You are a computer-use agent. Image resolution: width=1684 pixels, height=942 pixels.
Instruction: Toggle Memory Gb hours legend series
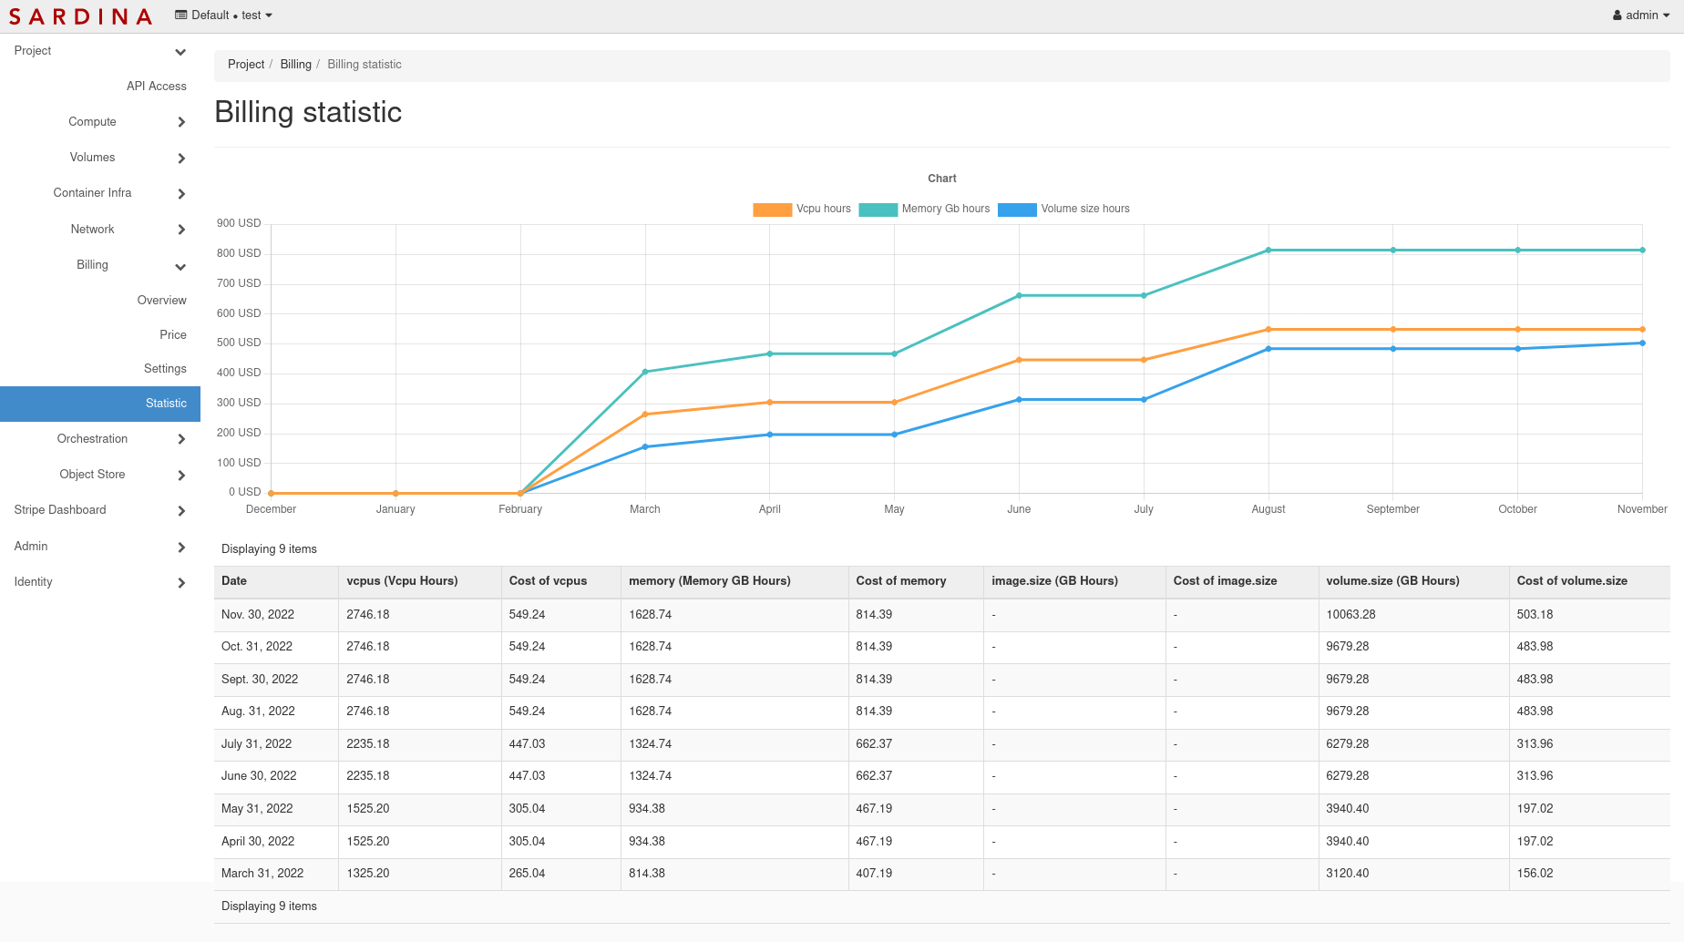(924, 209)
